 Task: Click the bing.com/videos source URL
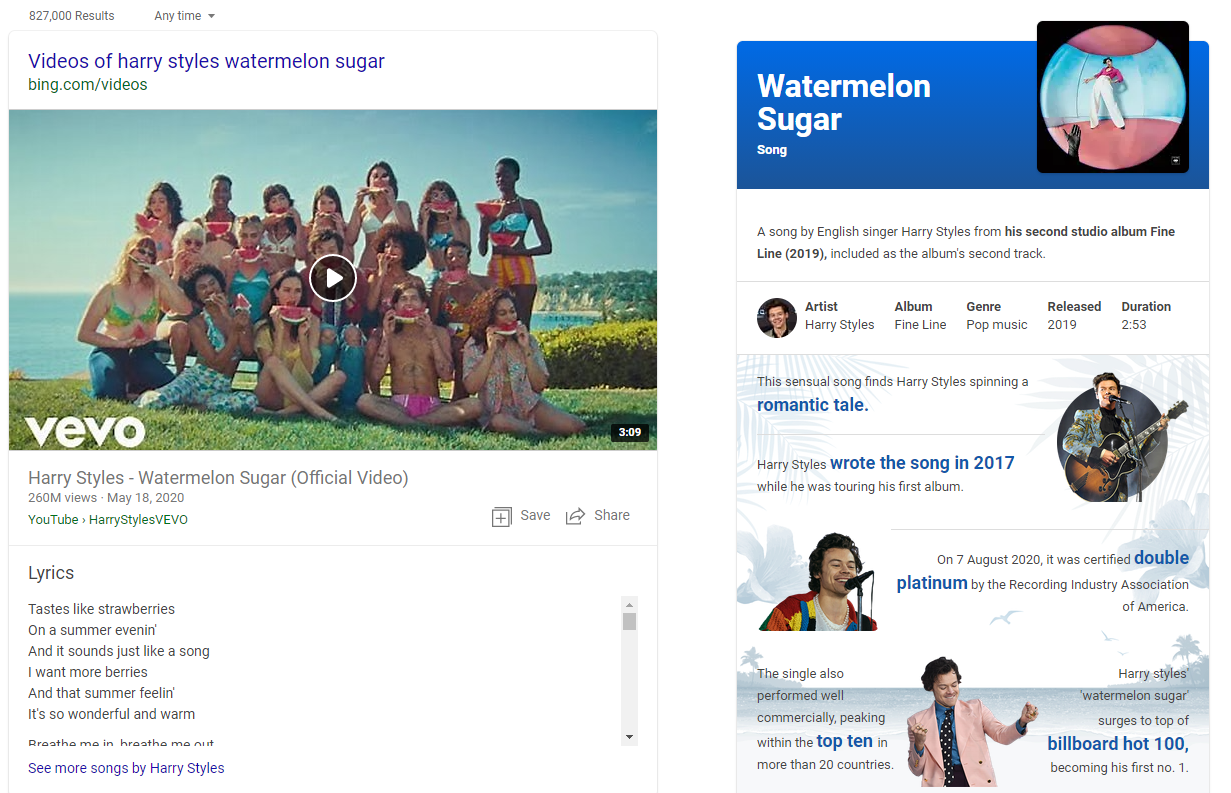[88, 85]
